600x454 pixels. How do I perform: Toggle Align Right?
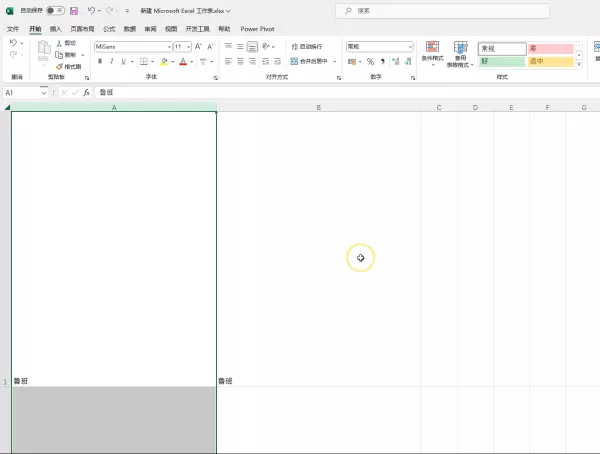point(252,61)
